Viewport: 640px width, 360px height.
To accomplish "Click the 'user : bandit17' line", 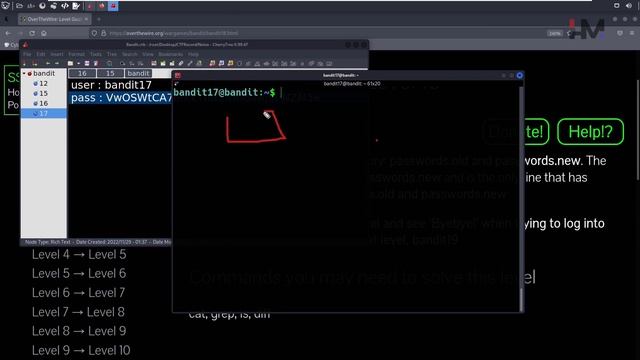I will [111, 85].
